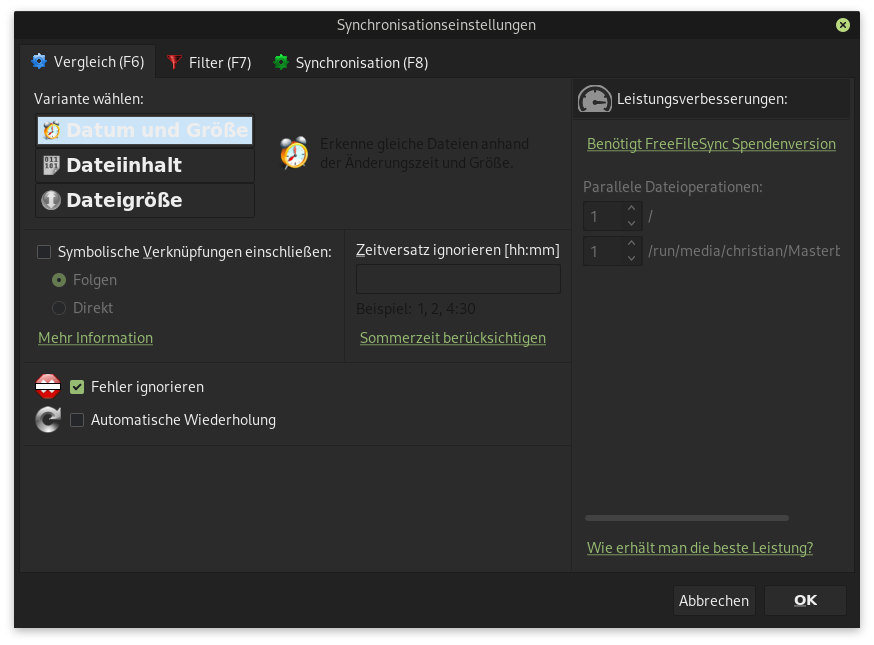Click the /run/media/christian/Mastert path text
Viewport: 874px width, 645px height.
744,251
